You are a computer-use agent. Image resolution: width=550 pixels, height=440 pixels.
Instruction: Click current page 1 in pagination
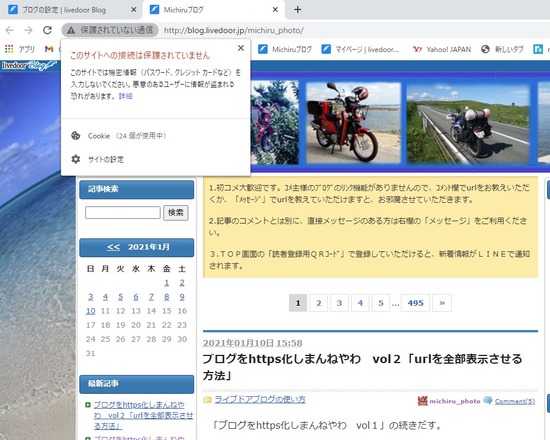[298, 303]
